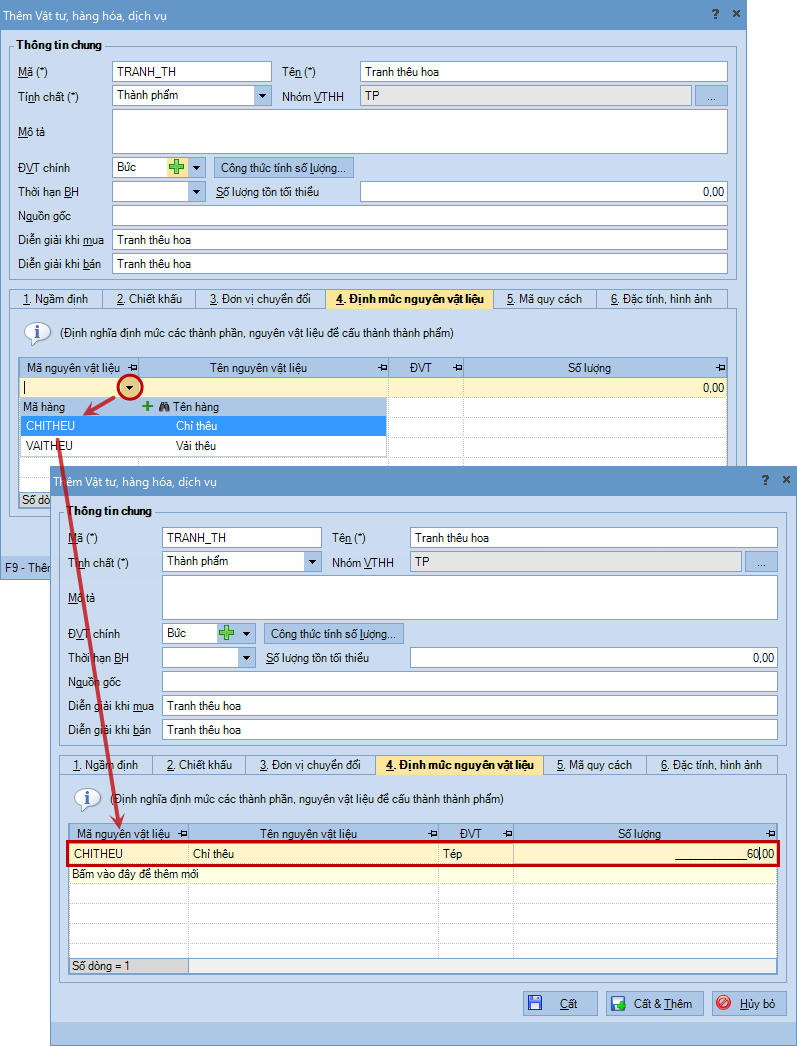Open ĐVT chính dropdown arrow in upper dialog
This screenshot has width=797, height=1046.
(197, 168)
